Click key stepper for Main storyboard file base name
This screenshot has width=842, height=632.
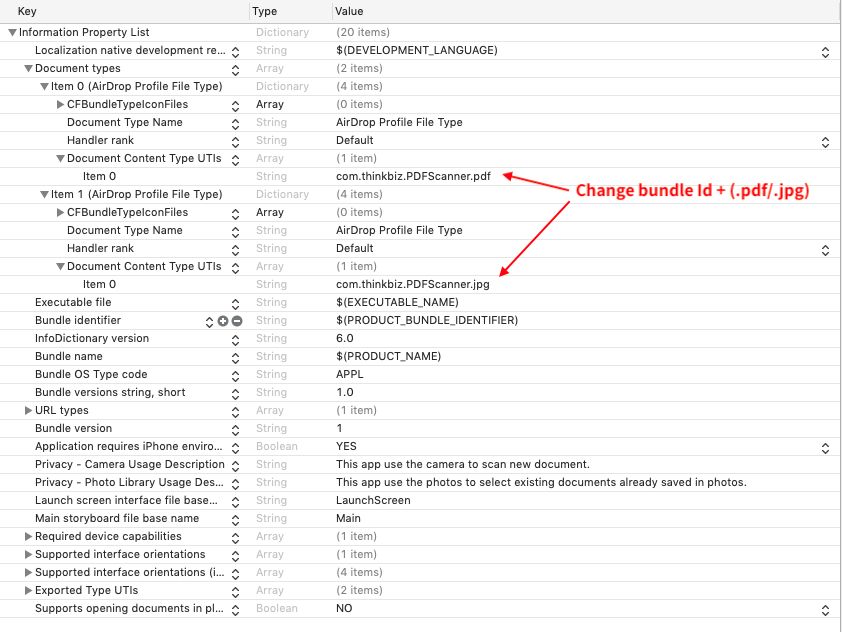235,520
